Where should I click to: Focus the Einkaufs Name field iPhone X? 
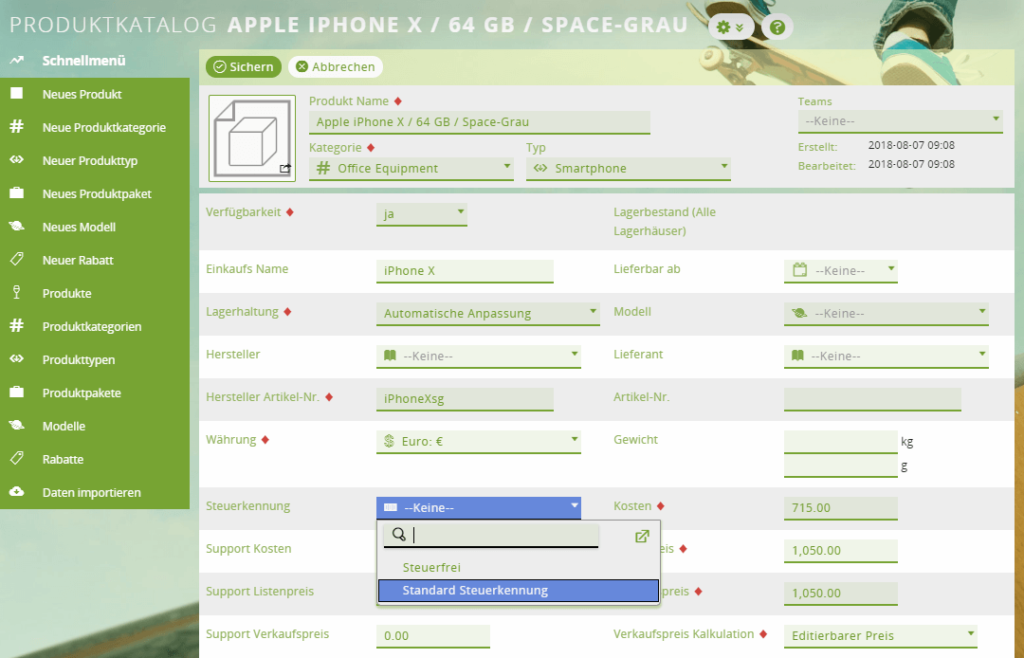(x=464, y=271)
